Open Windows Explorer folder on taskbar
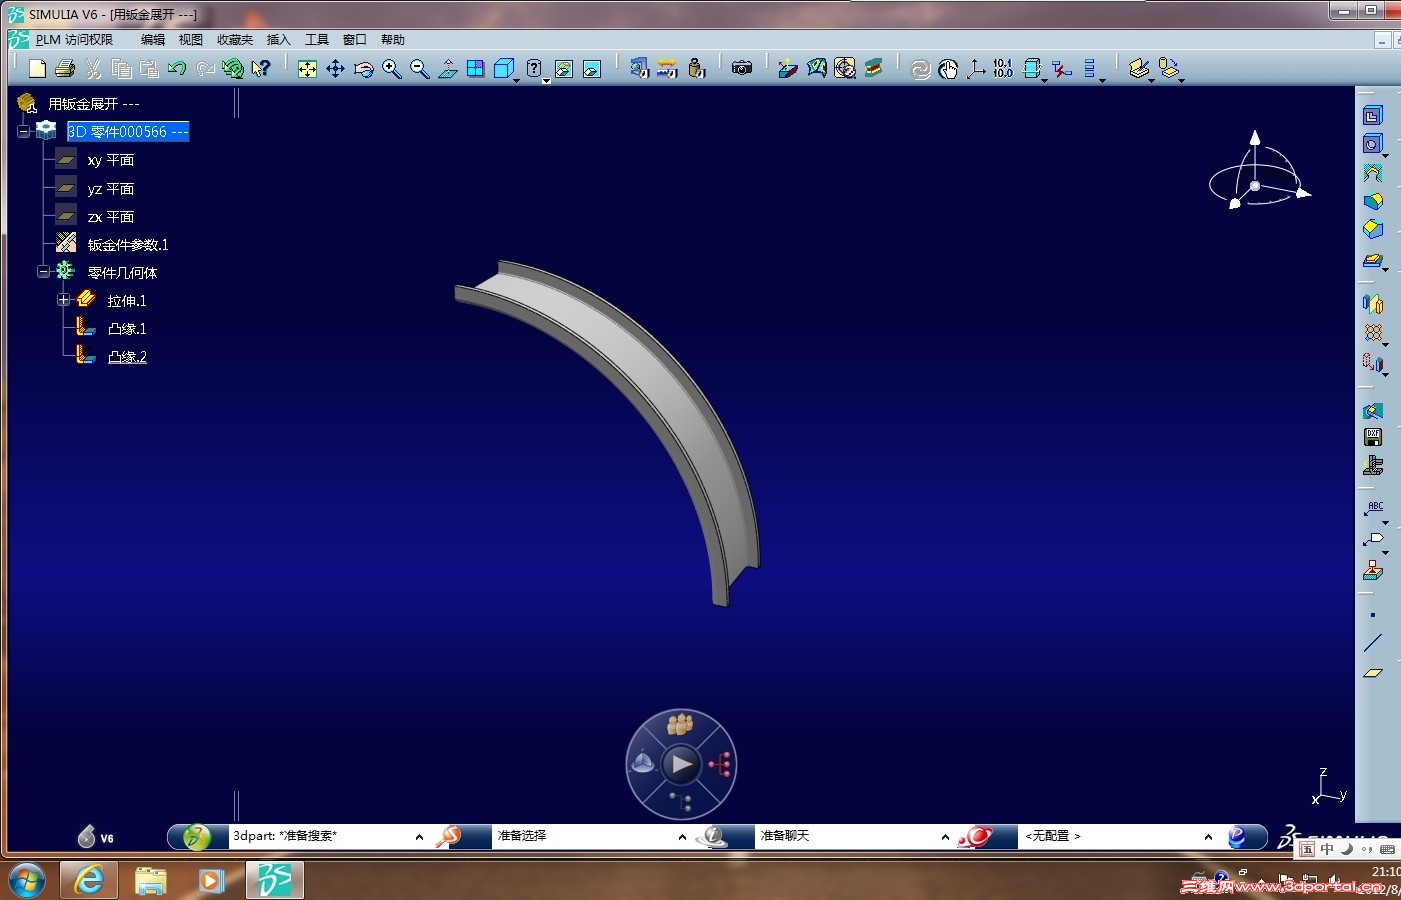 [x=151, y=880]
